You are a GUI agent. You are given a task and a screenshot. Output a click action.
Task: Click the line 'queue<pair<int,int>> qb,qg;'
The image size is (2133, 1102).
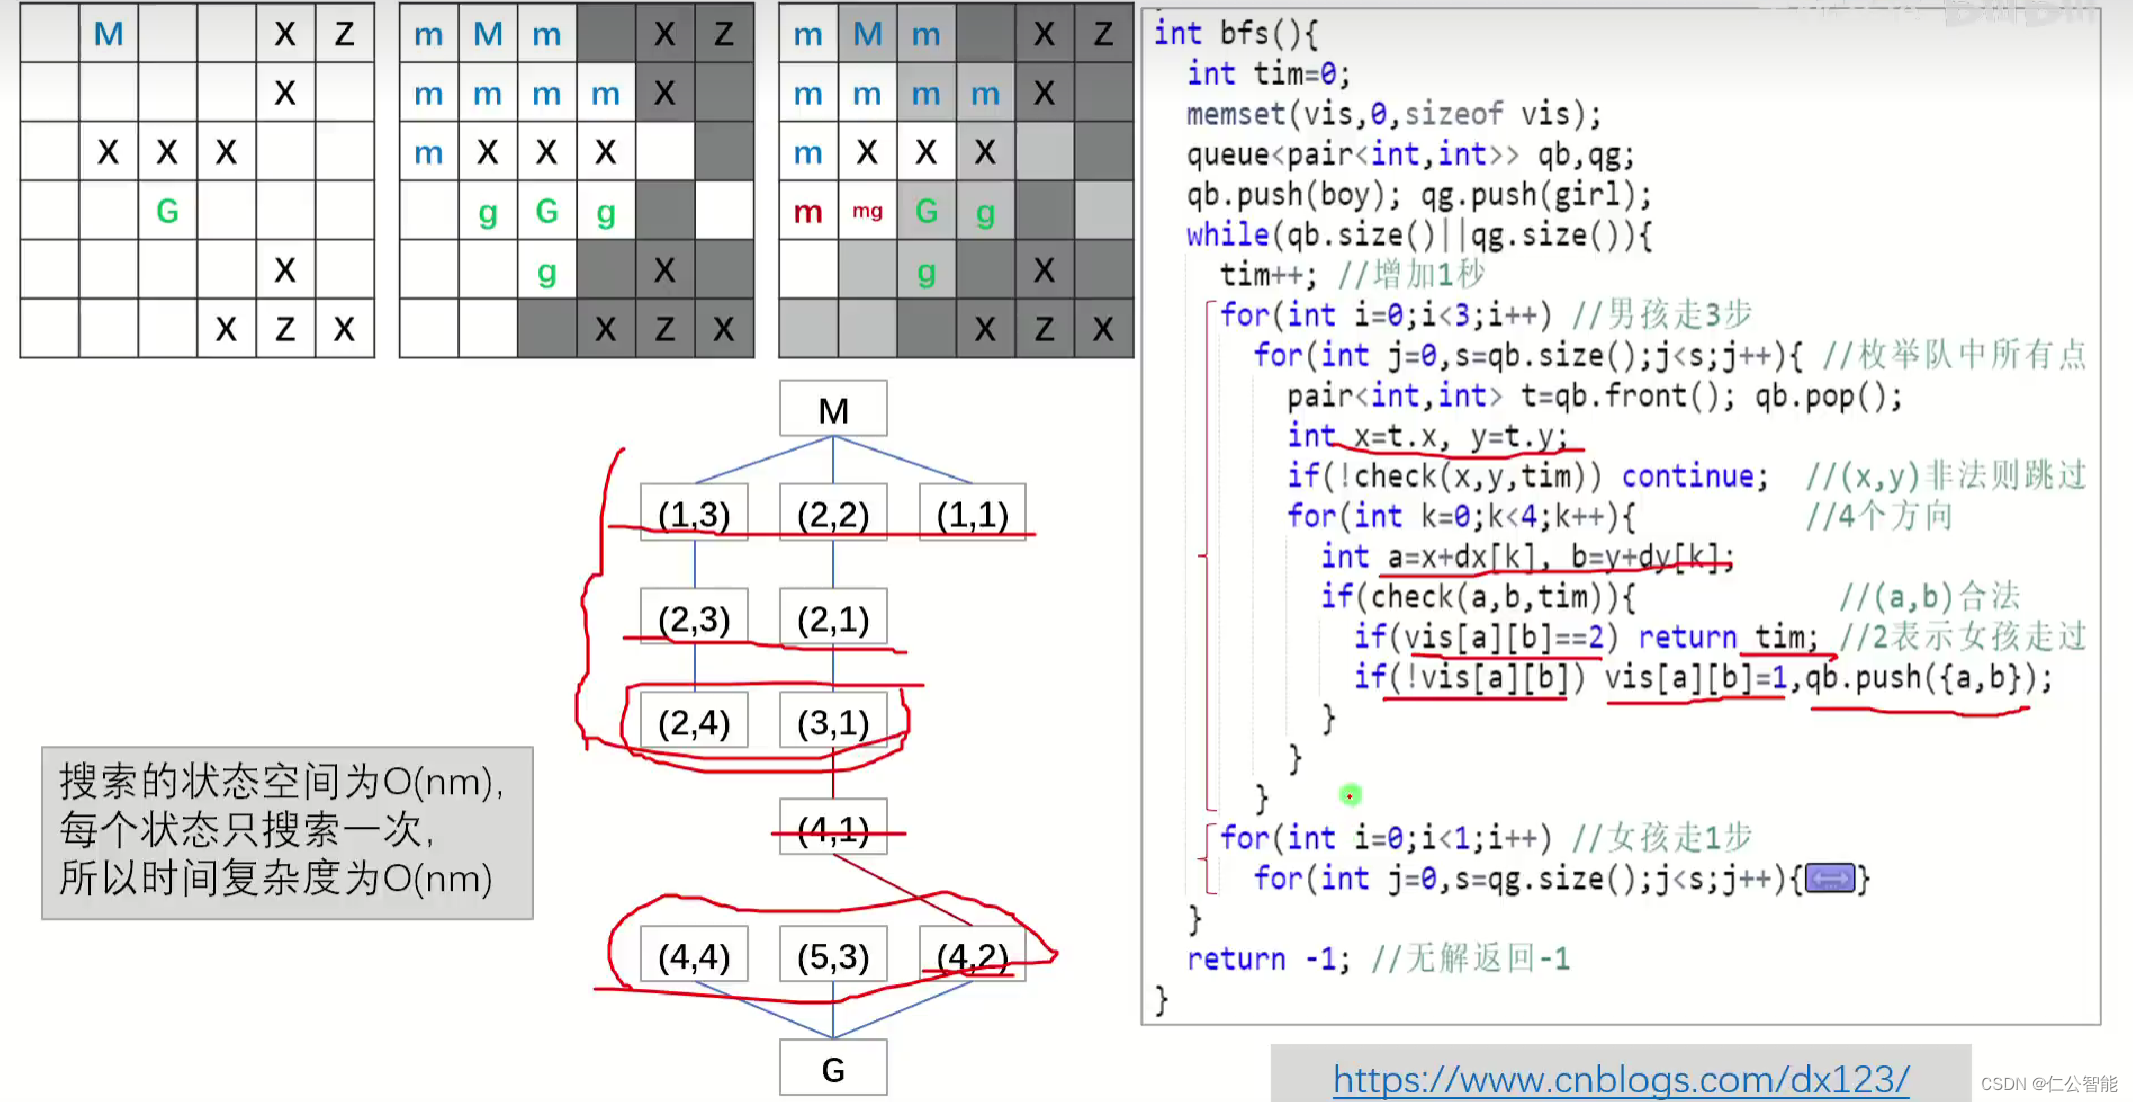tap(1411, 155)
